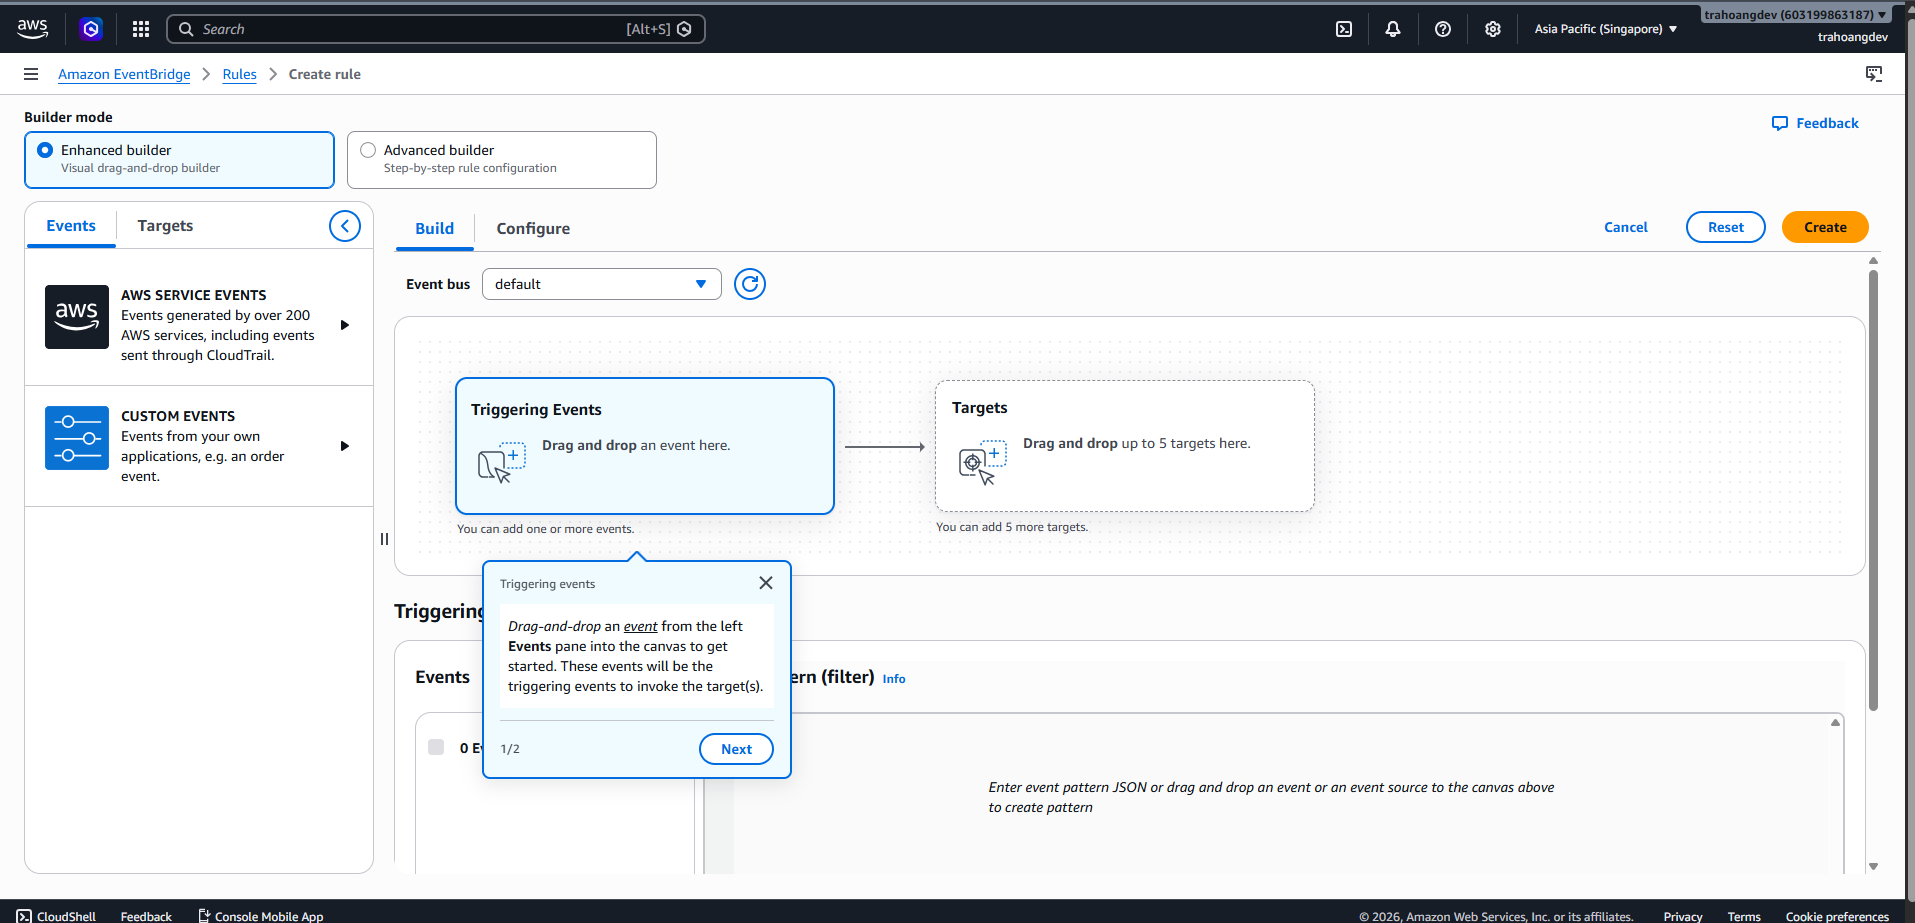Open the Rules breadcrumb link
Screen dimensions: 1915x923
[x=239, y=74]
